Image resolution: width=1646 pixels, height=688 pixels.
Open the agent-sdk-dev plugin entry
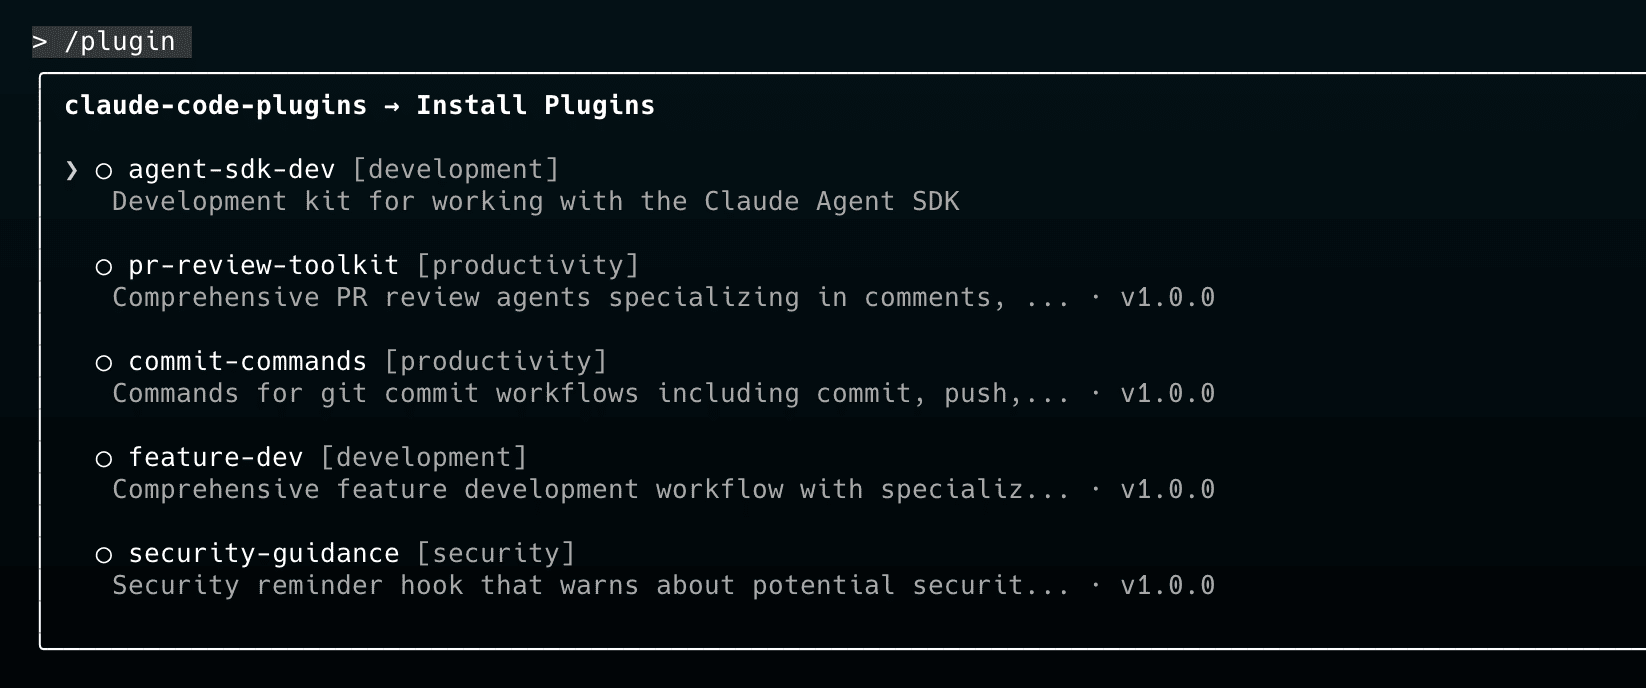coord(231,170)
